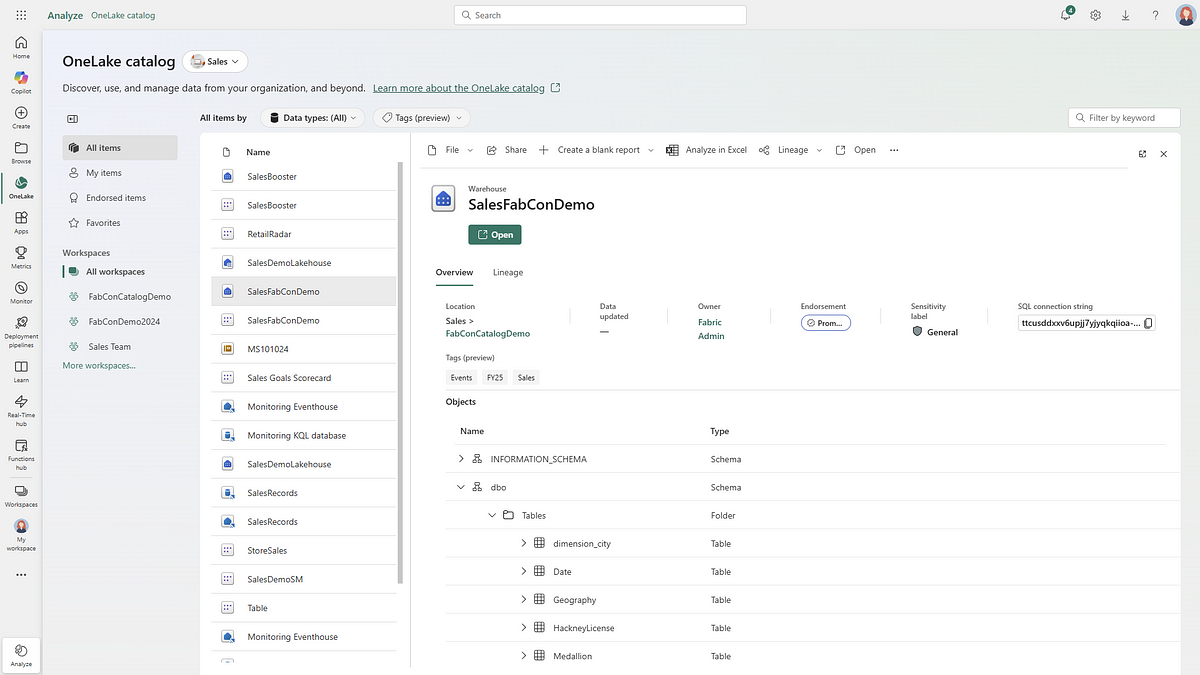Open the Tags (preview) filter dropdown
Viewport: 1200px width, 675px height.
coord(421,118)
